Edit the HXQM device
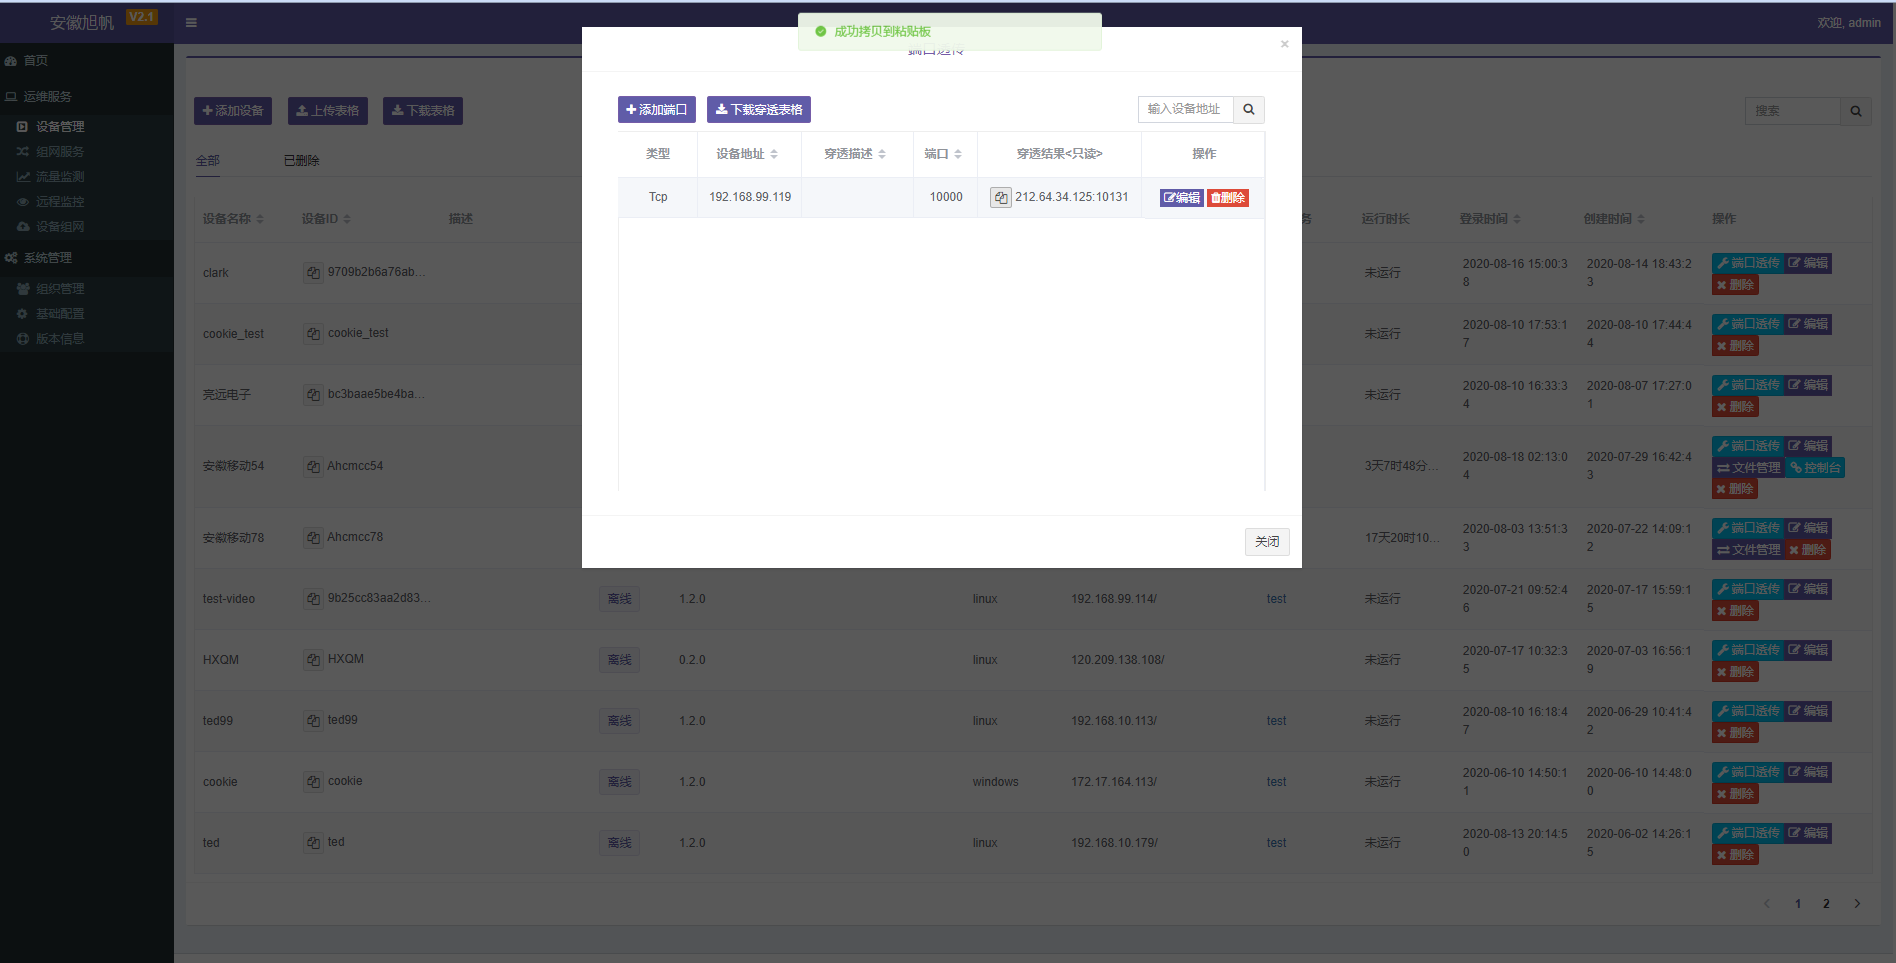1896x963 pixels. pyautogui.click(x=1808, y=650)
